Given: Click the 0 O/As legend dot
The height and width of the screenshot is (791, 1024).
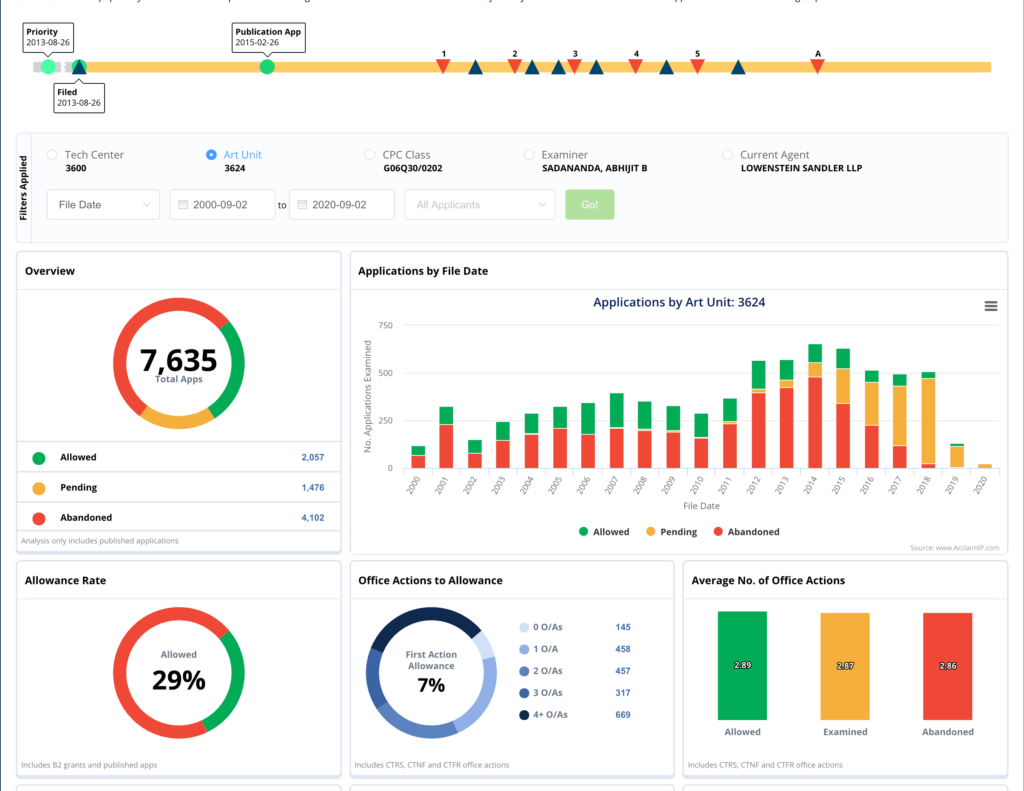Looking at the screenshot, I should (524, 628).
